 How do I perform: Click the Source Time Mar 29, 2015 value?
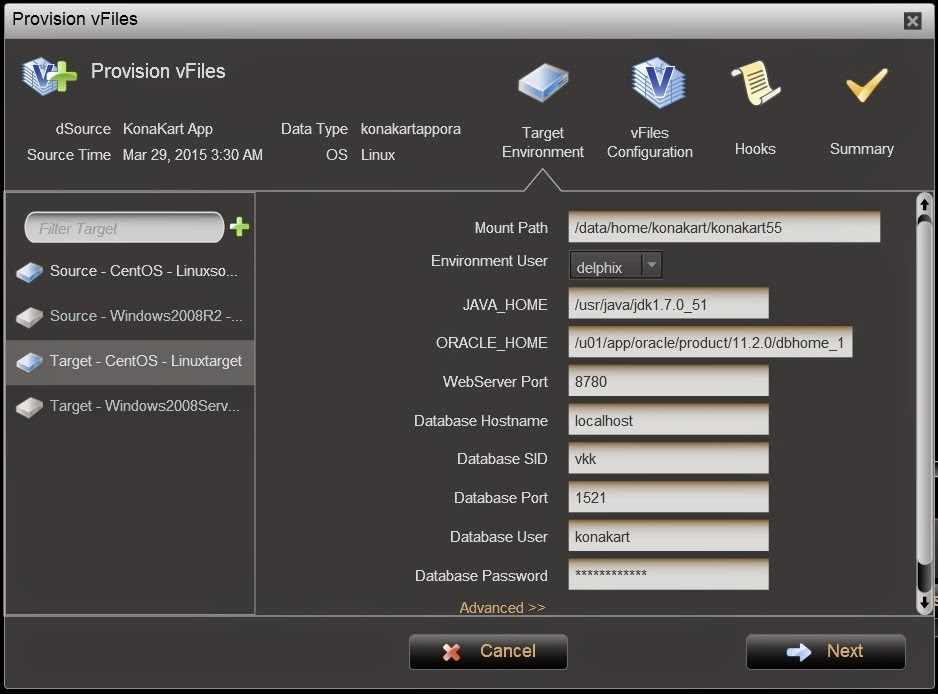193,155
